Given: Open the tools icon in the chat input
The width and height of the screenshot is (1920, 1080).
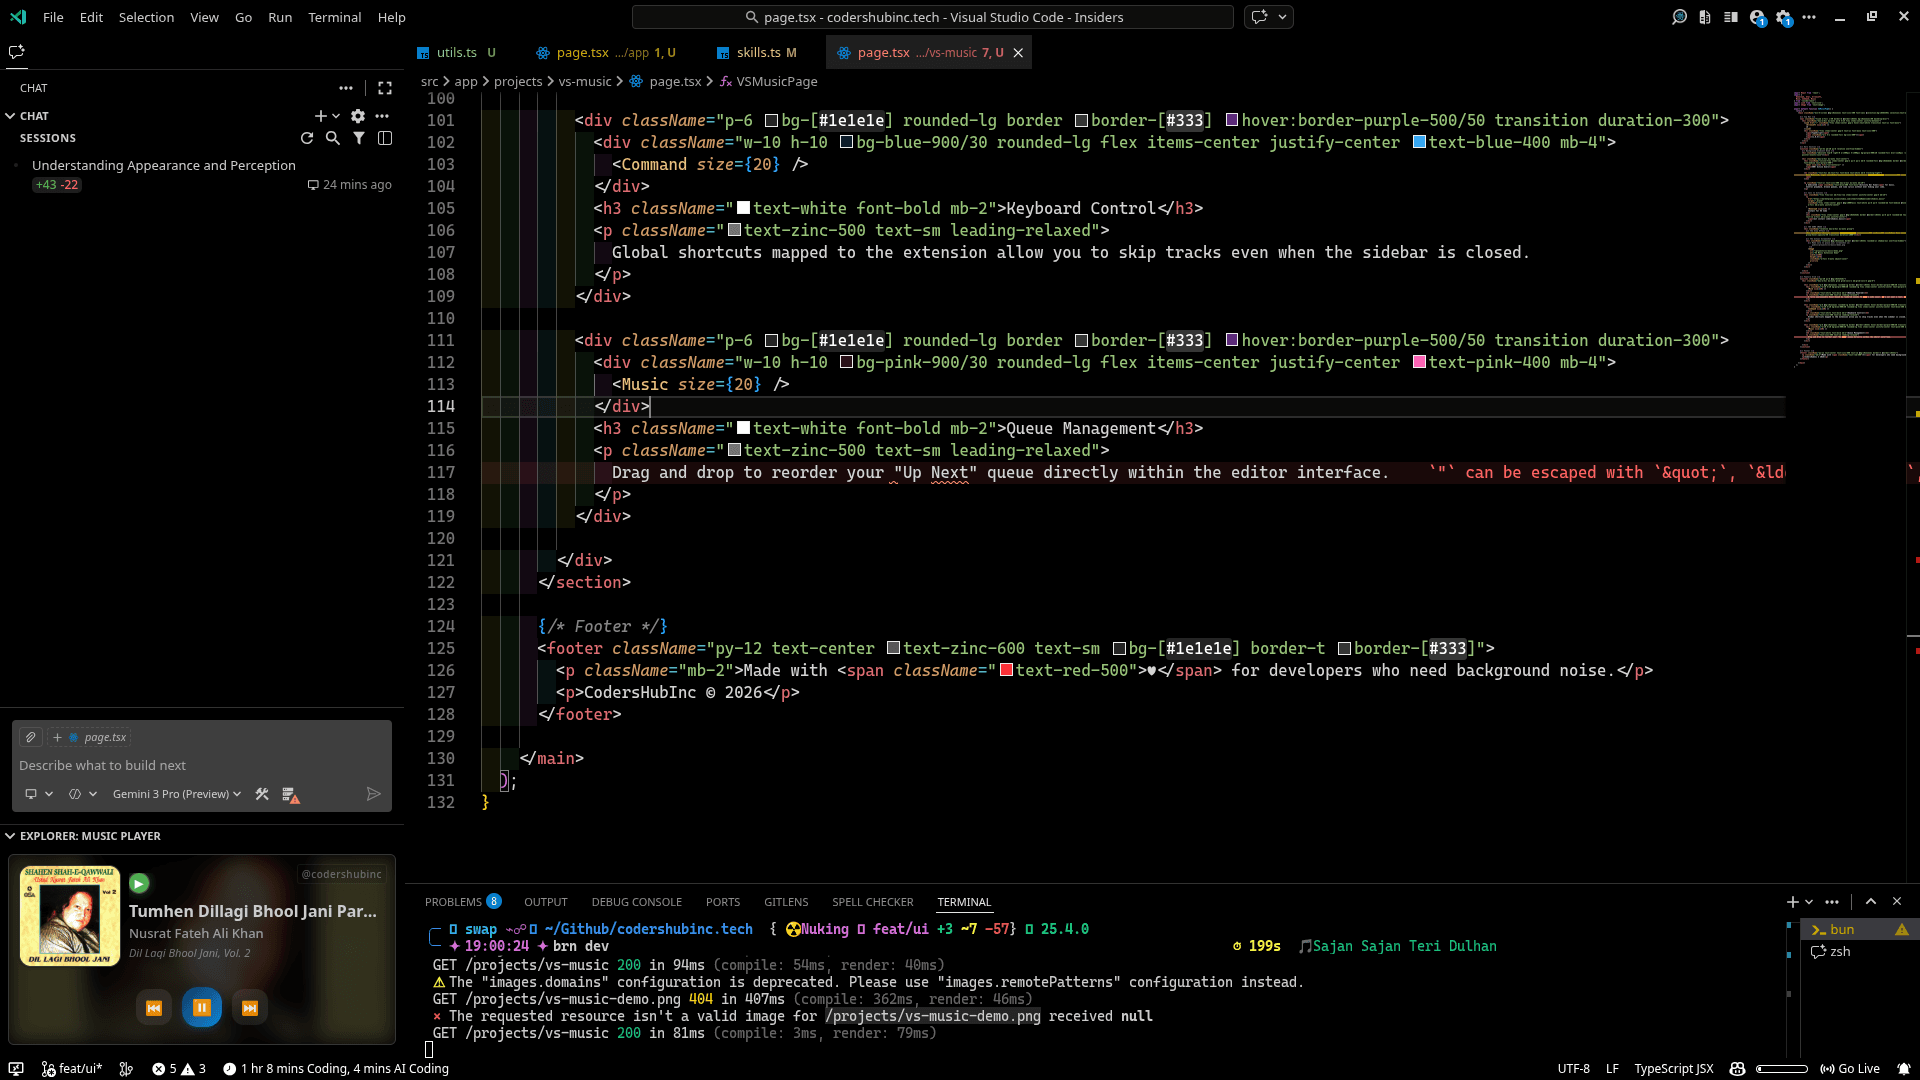Looking at the screenshot, I should pyautogui.click(x=262, y=794).
